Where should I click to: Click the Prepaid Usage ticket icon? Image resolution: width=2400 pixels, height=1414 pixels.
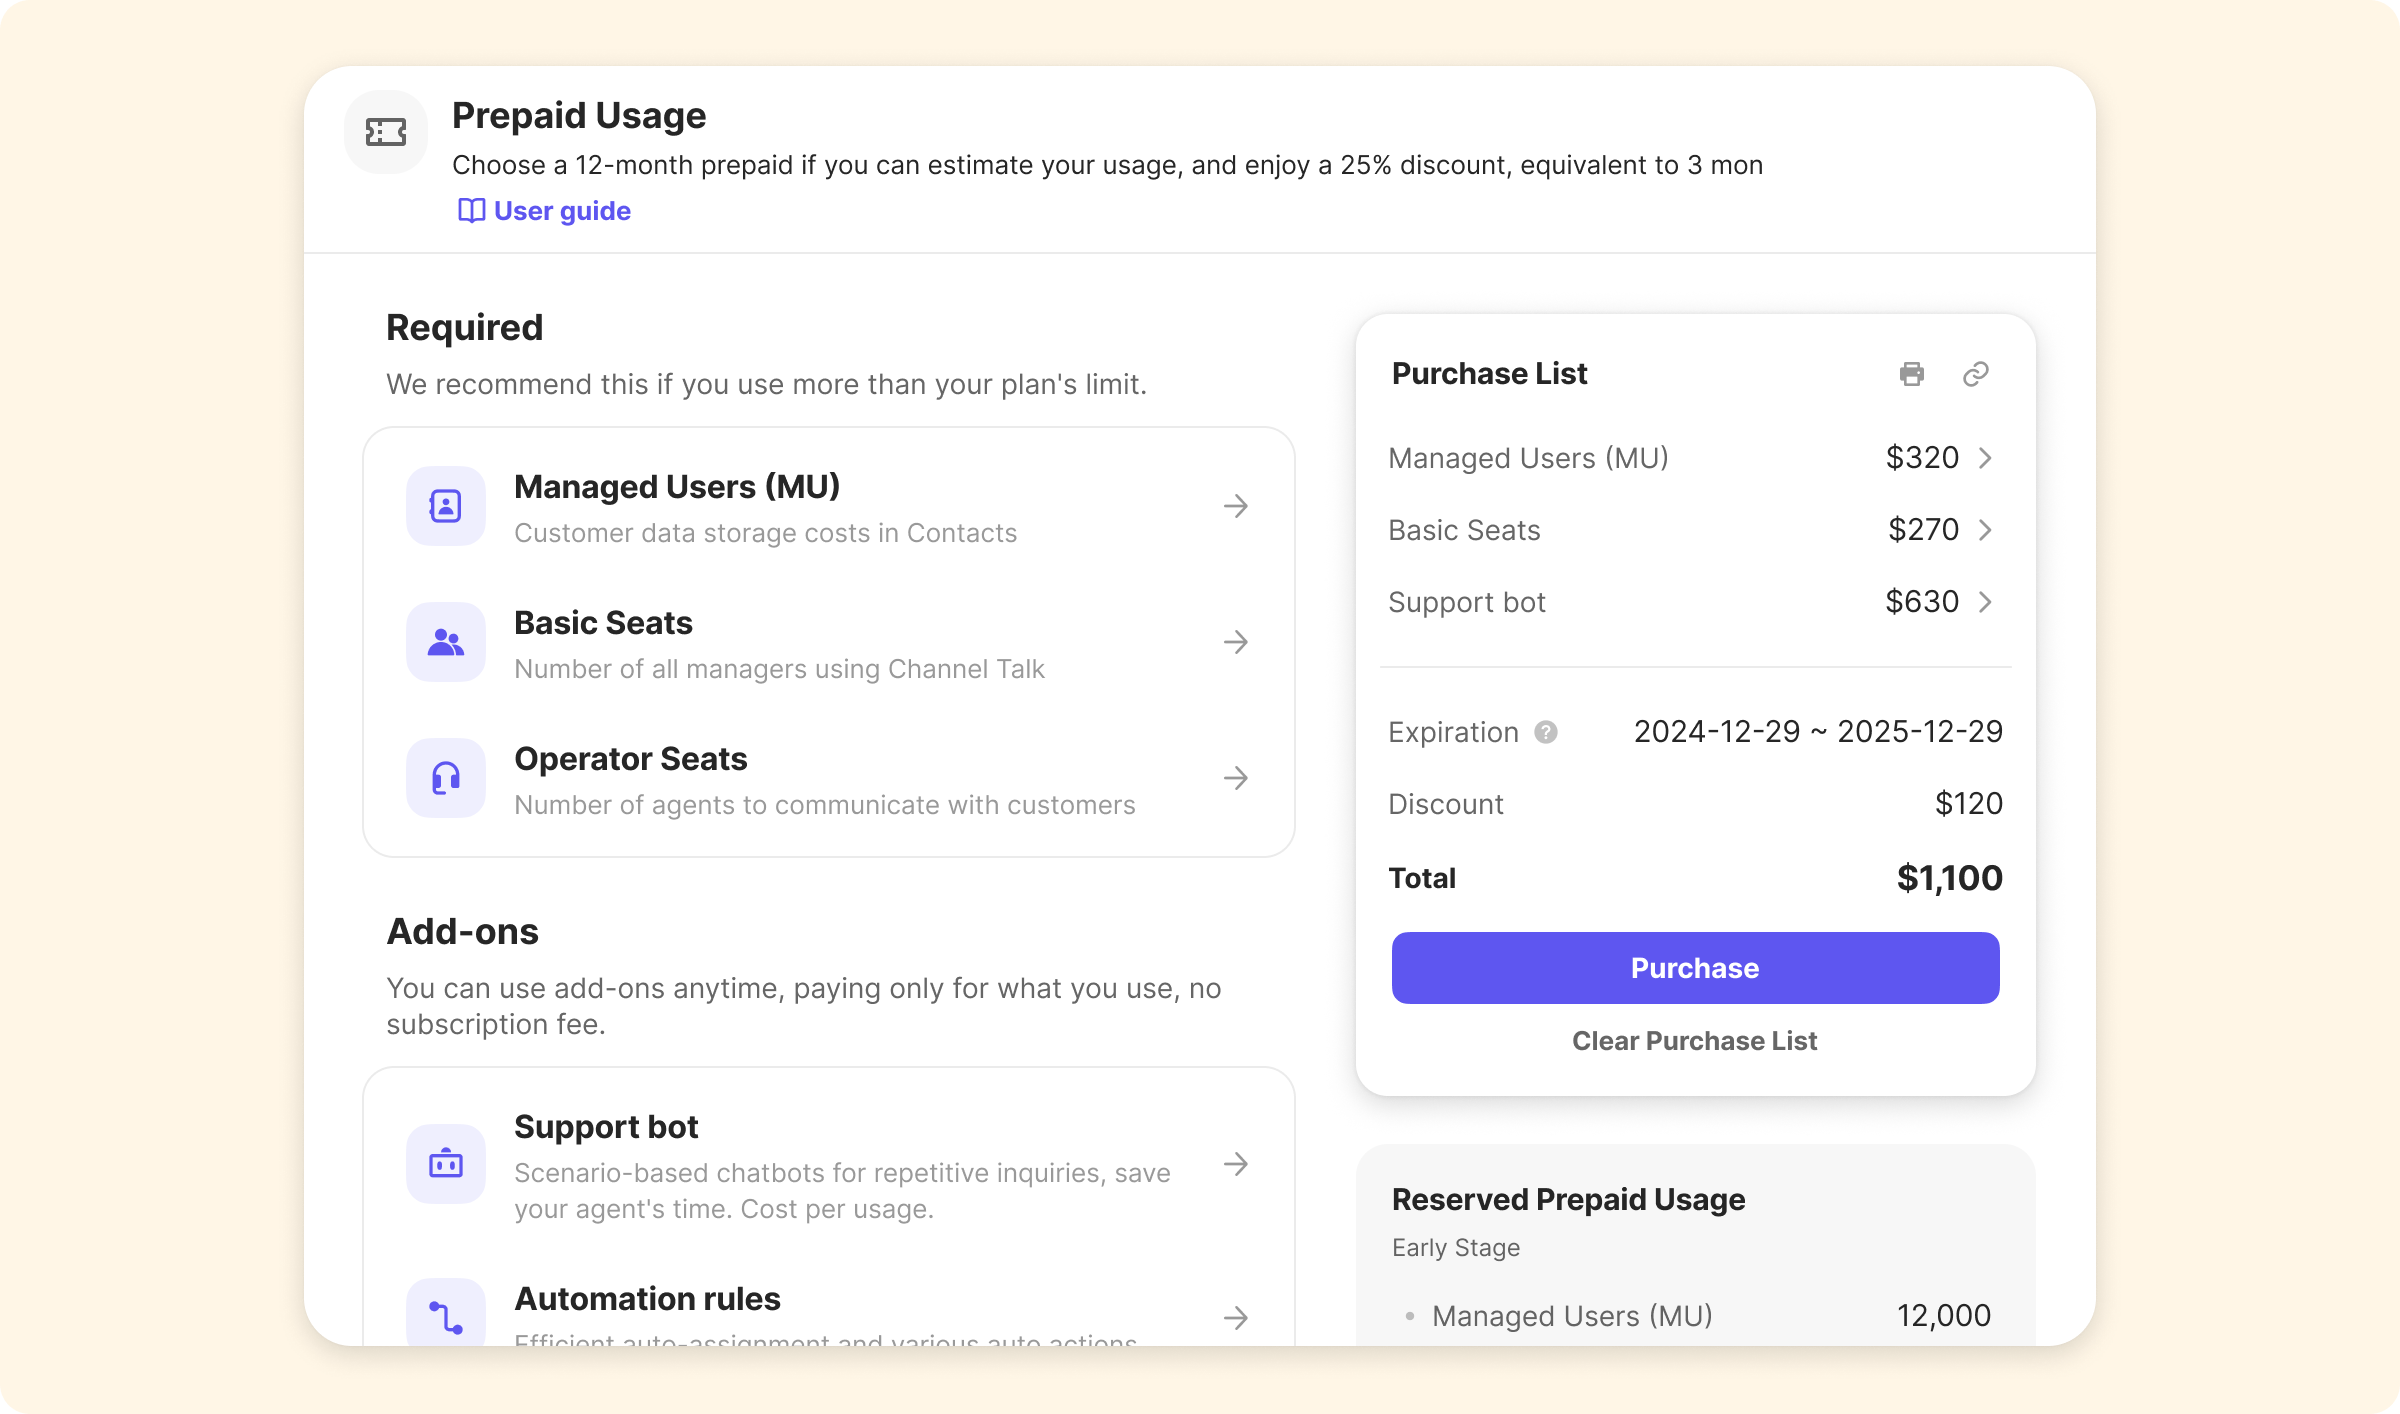[386, 132]
